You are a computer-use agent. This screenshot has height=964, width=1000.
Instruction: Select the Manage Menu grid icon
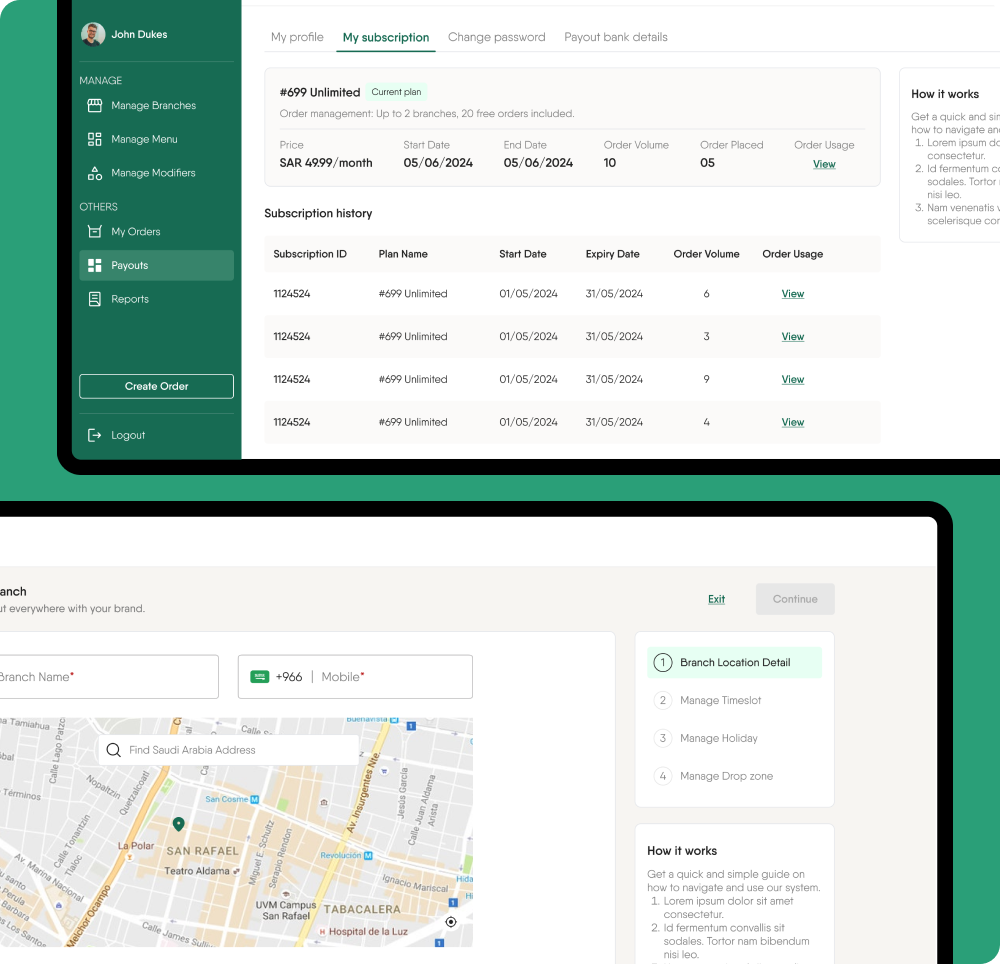(94, 139)
